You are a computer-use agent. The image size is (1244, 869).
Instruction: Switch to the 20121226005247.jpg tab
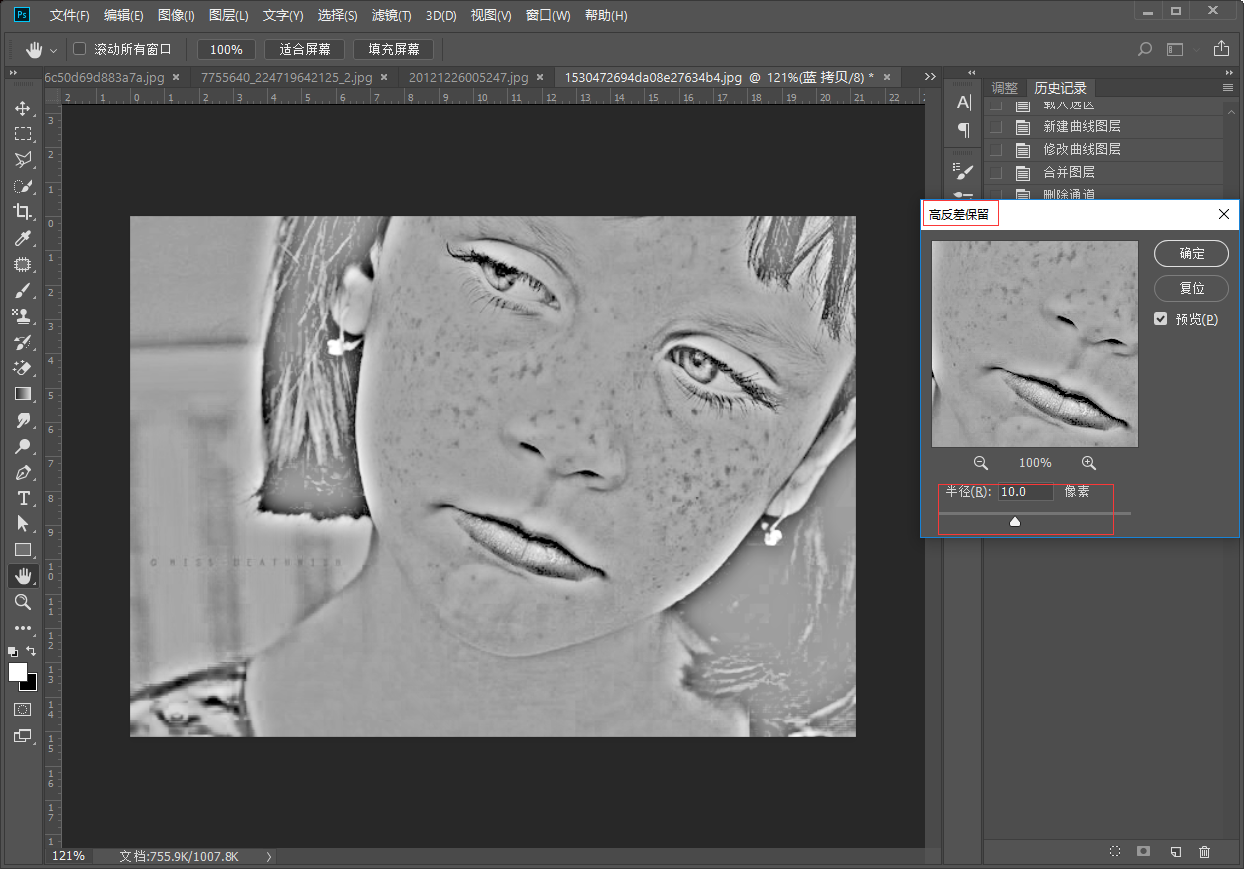pyautogui.click(x=468, y=77)
